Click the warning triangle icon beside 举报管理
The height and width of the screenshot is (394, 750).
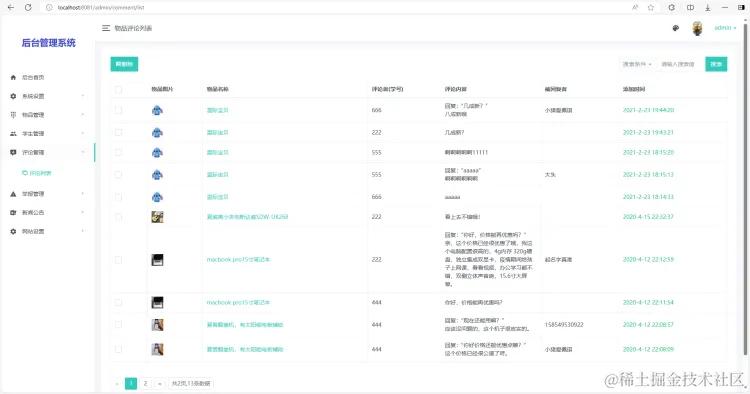(13, 194)
